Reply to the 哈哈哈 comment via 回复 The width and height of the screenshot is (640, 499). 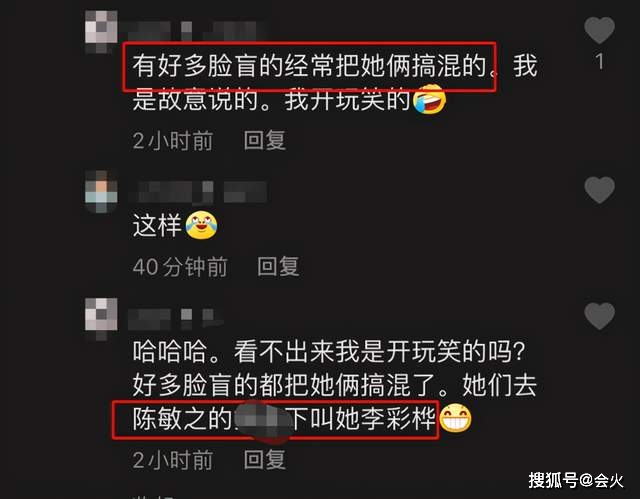(x=264, y=459)
